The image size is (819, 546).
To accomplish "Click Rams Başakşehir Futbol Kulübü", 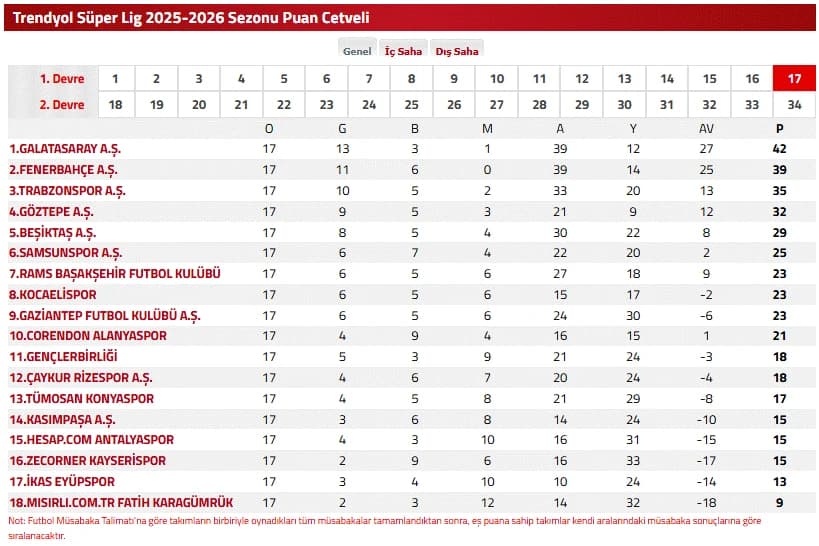I will click(x=115, y=274).
